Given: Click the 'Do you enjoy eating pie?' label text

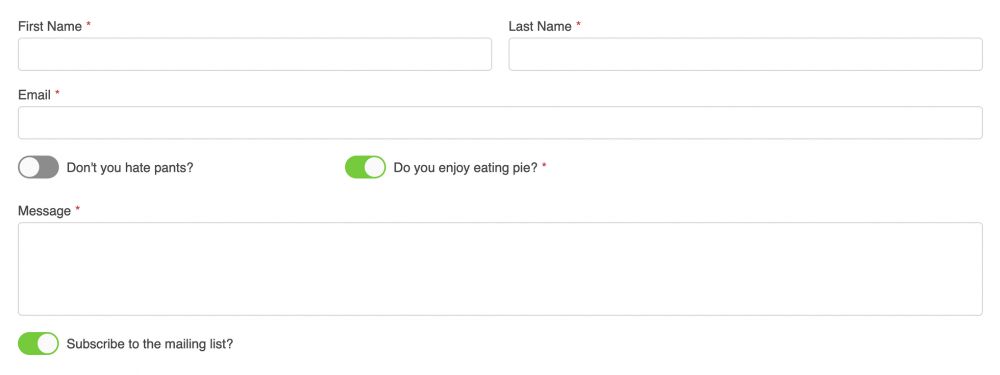Looking at the screenshot, I should click(466, 168).
